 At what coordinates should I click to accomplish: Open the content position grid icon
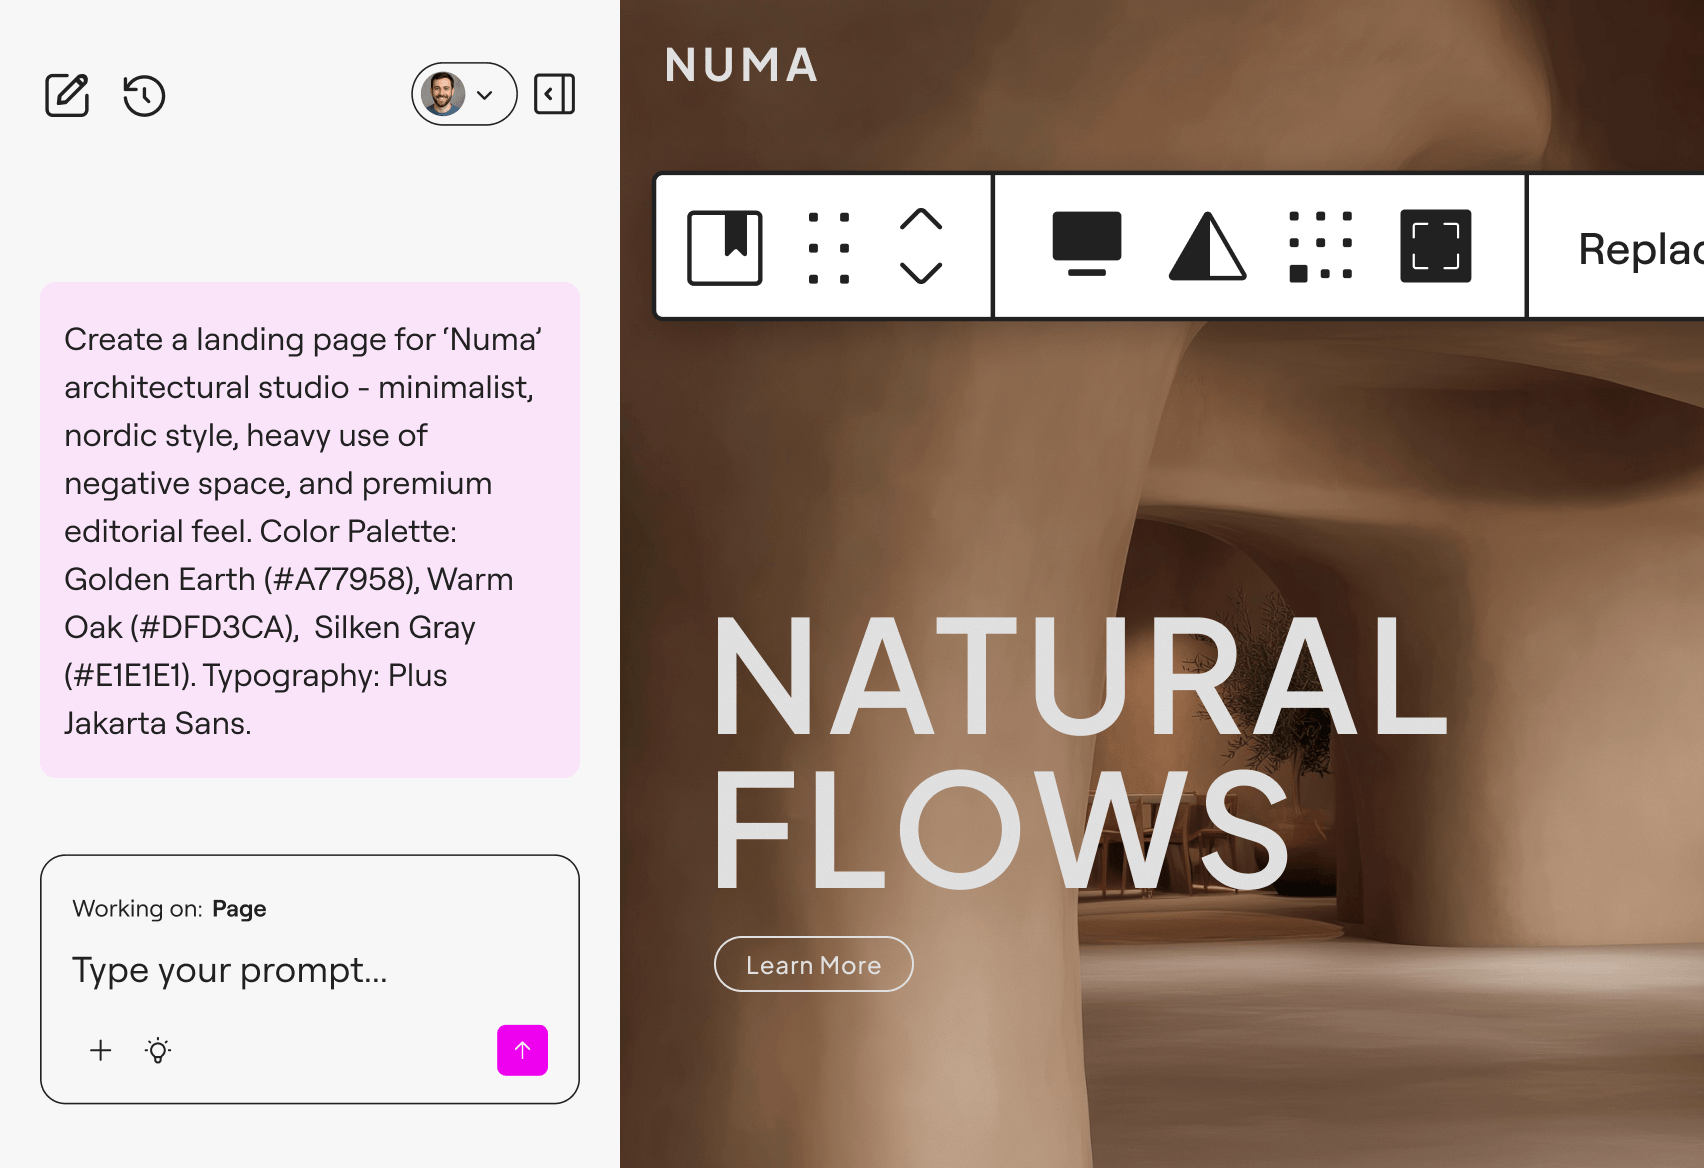1320,246
